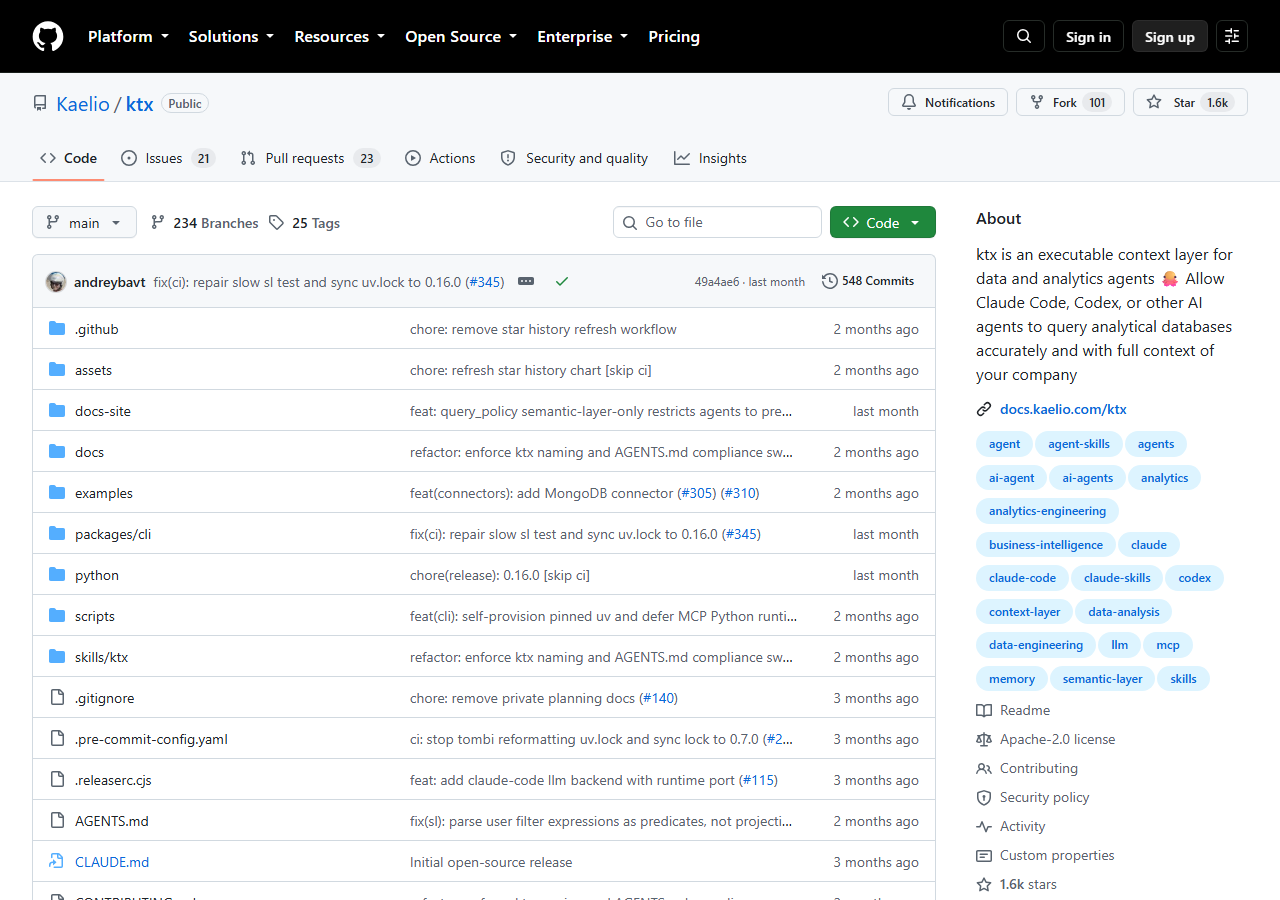The width and height of the screenshot is (1280, 900).
Task: Open the Pricing page
Action: click(674, 36)
